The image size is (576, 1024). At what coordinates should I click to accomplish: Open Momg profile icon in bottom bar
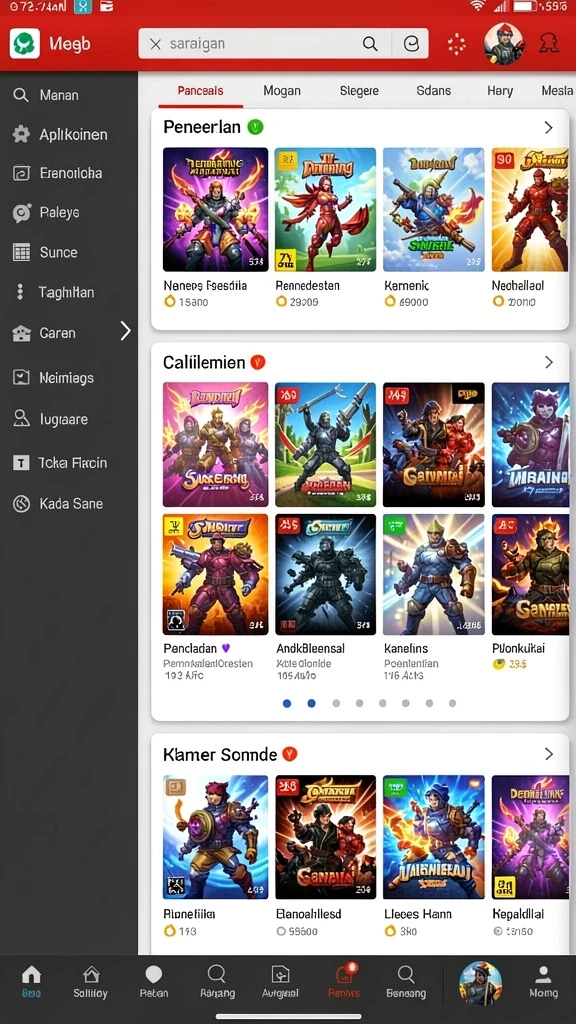pos(543,976)
